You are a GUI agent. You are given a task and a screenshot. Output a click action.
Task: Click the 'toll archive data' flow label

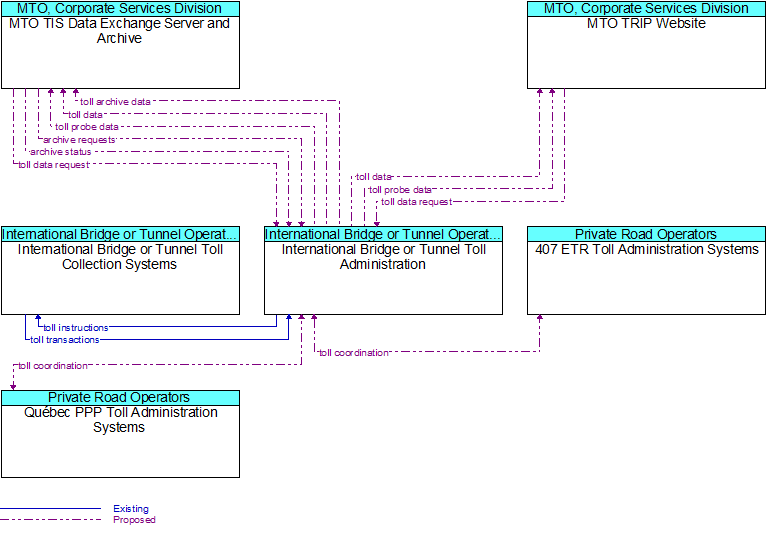[115, 102]
